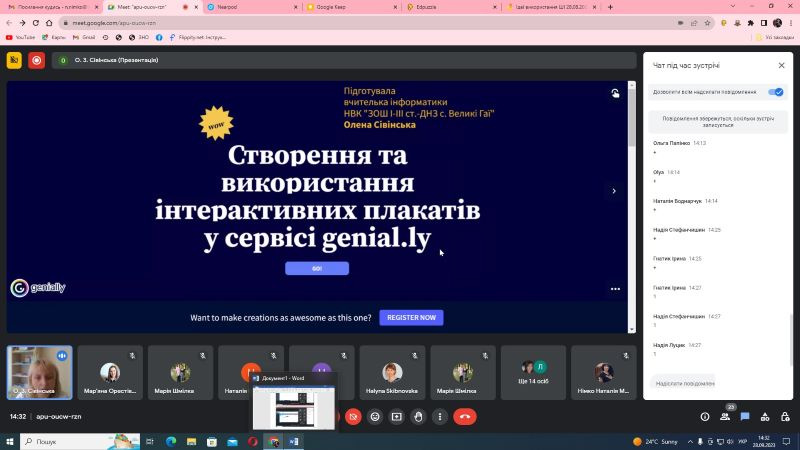The height and width of the screenshot is (450, 800).
Task: Open a new browser tab
Action: click(610, 7)
